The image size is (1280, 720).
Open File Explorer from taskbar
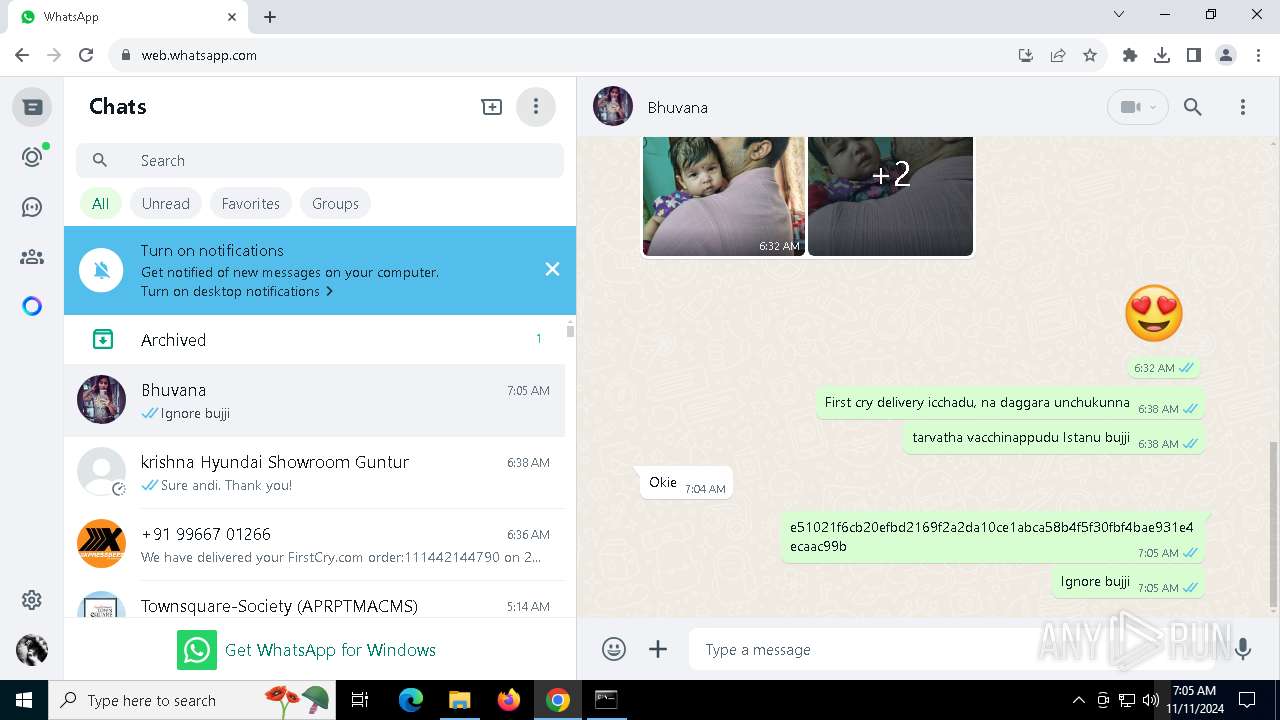coord(459,700)
